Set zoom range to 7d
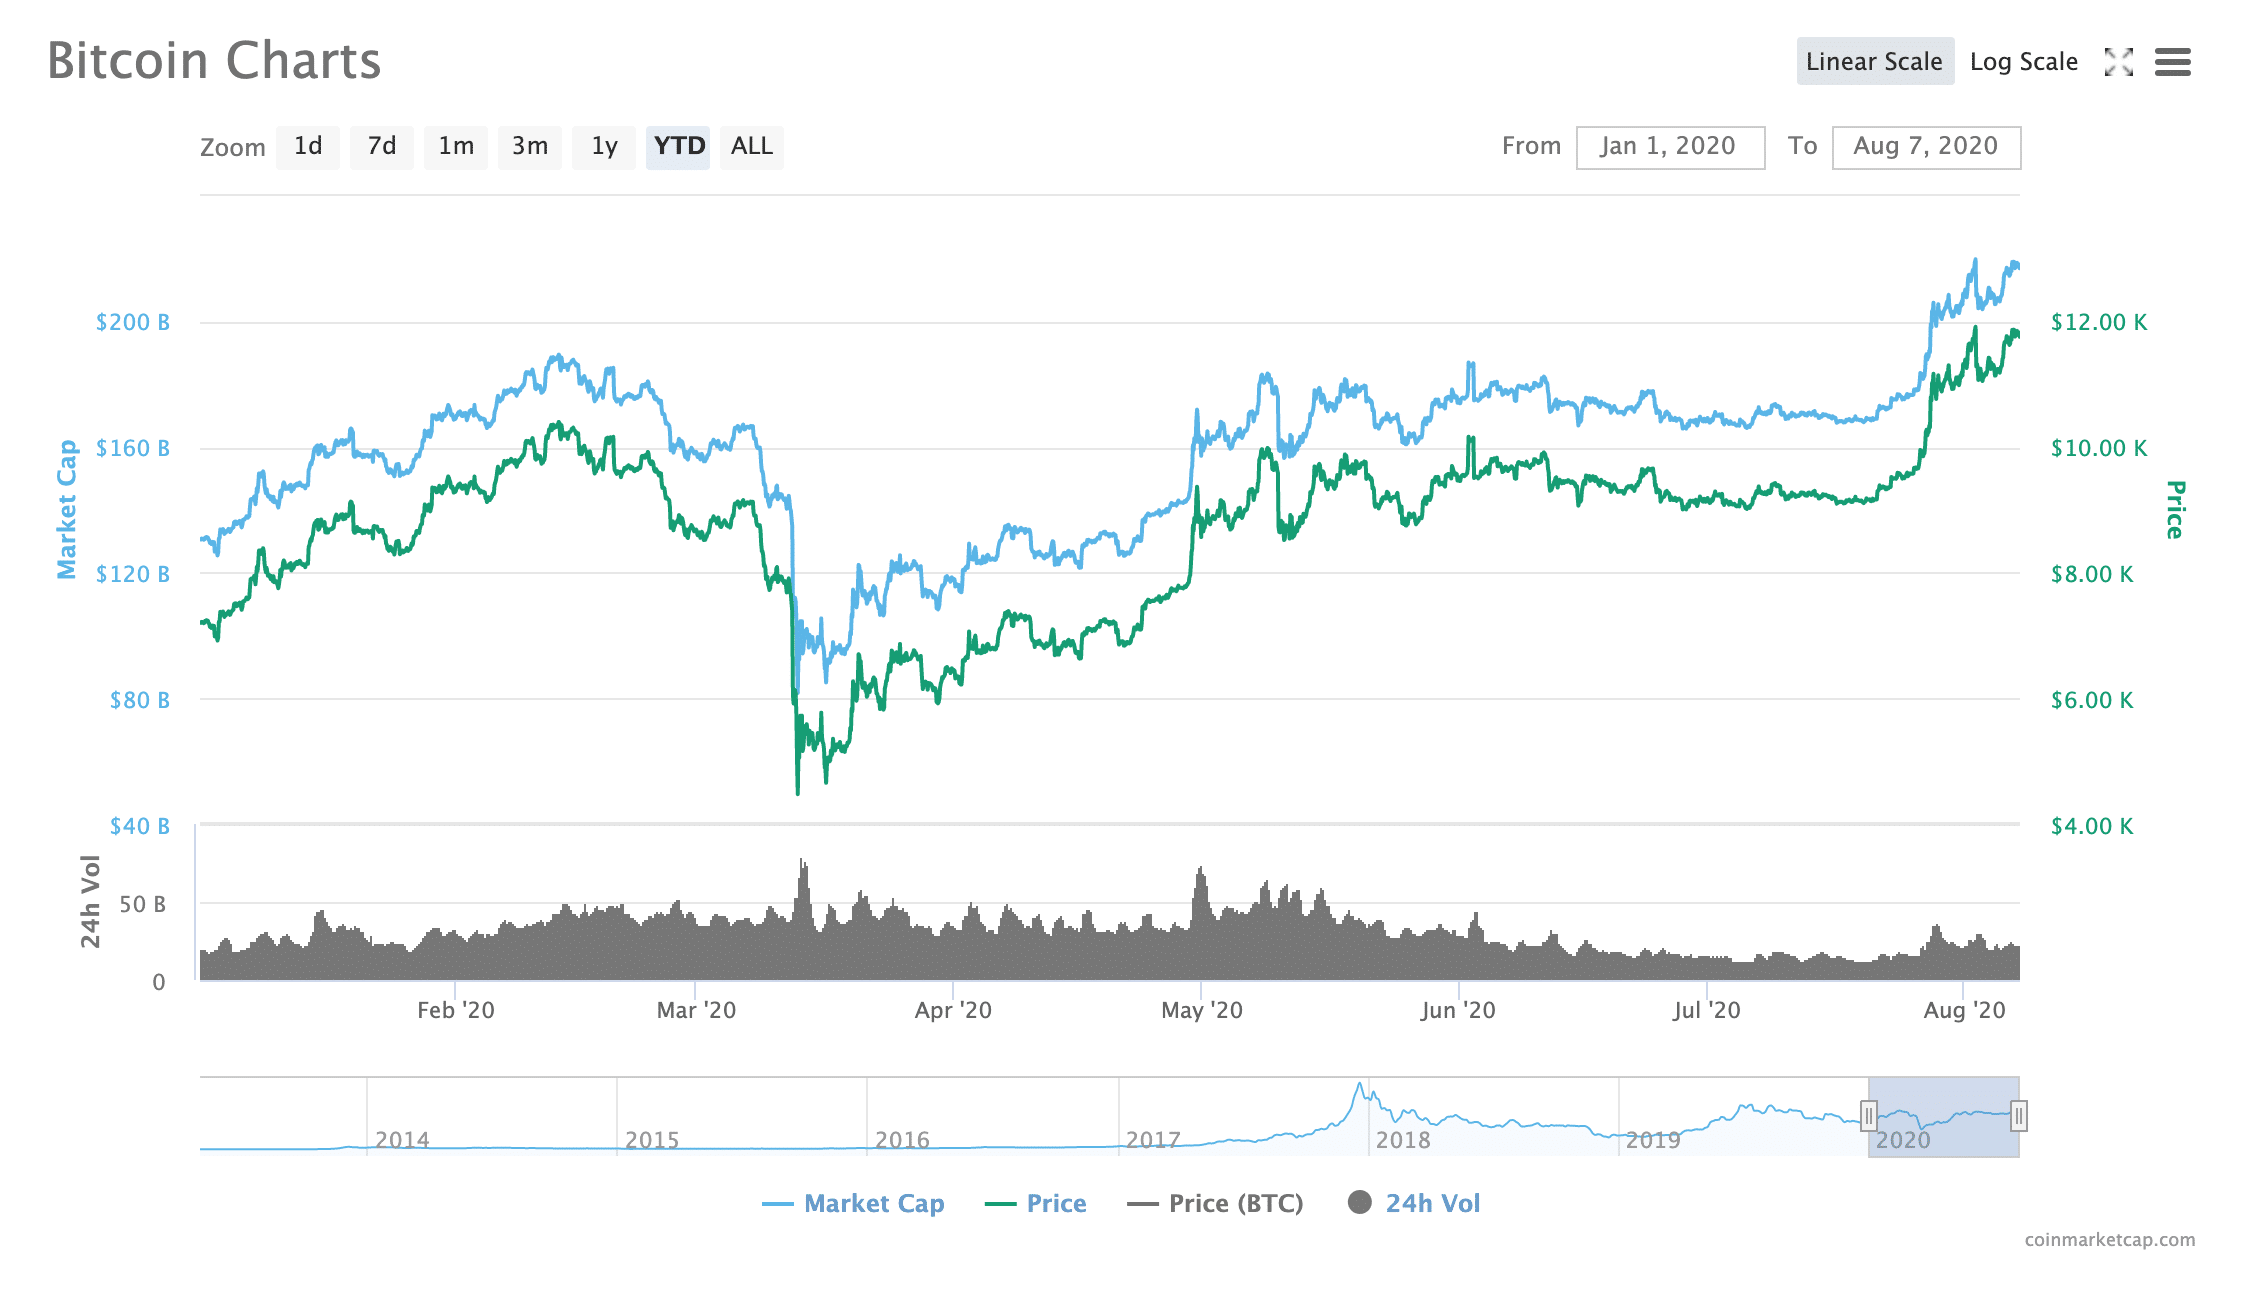The width and height of the screenshot is (2262, 1314). click(x=382, y=147)
